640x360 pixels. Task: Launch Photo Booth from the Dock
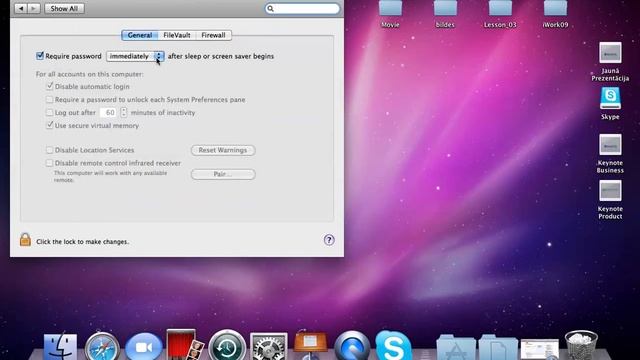[185, 345]
